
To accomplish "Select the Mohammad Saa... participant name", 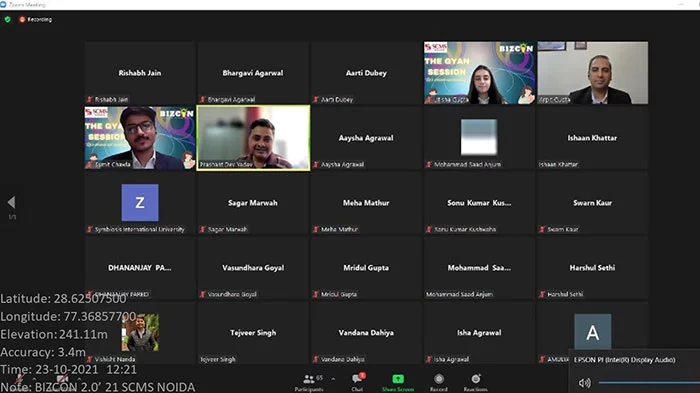I will (x=479, y=268).
